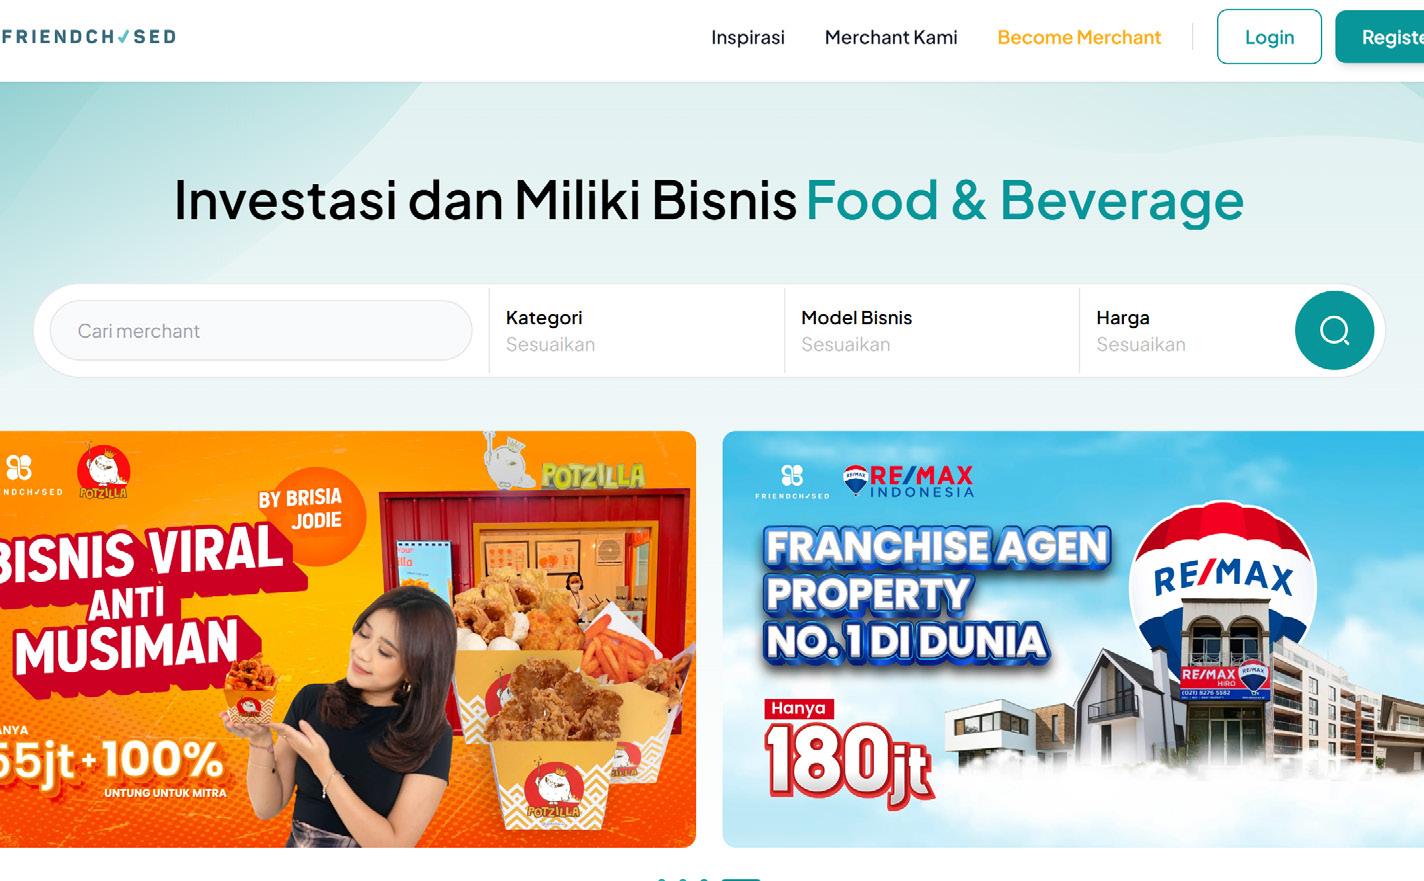
Task: Open the Inspirasi menu item
Action: pos(748,37)
